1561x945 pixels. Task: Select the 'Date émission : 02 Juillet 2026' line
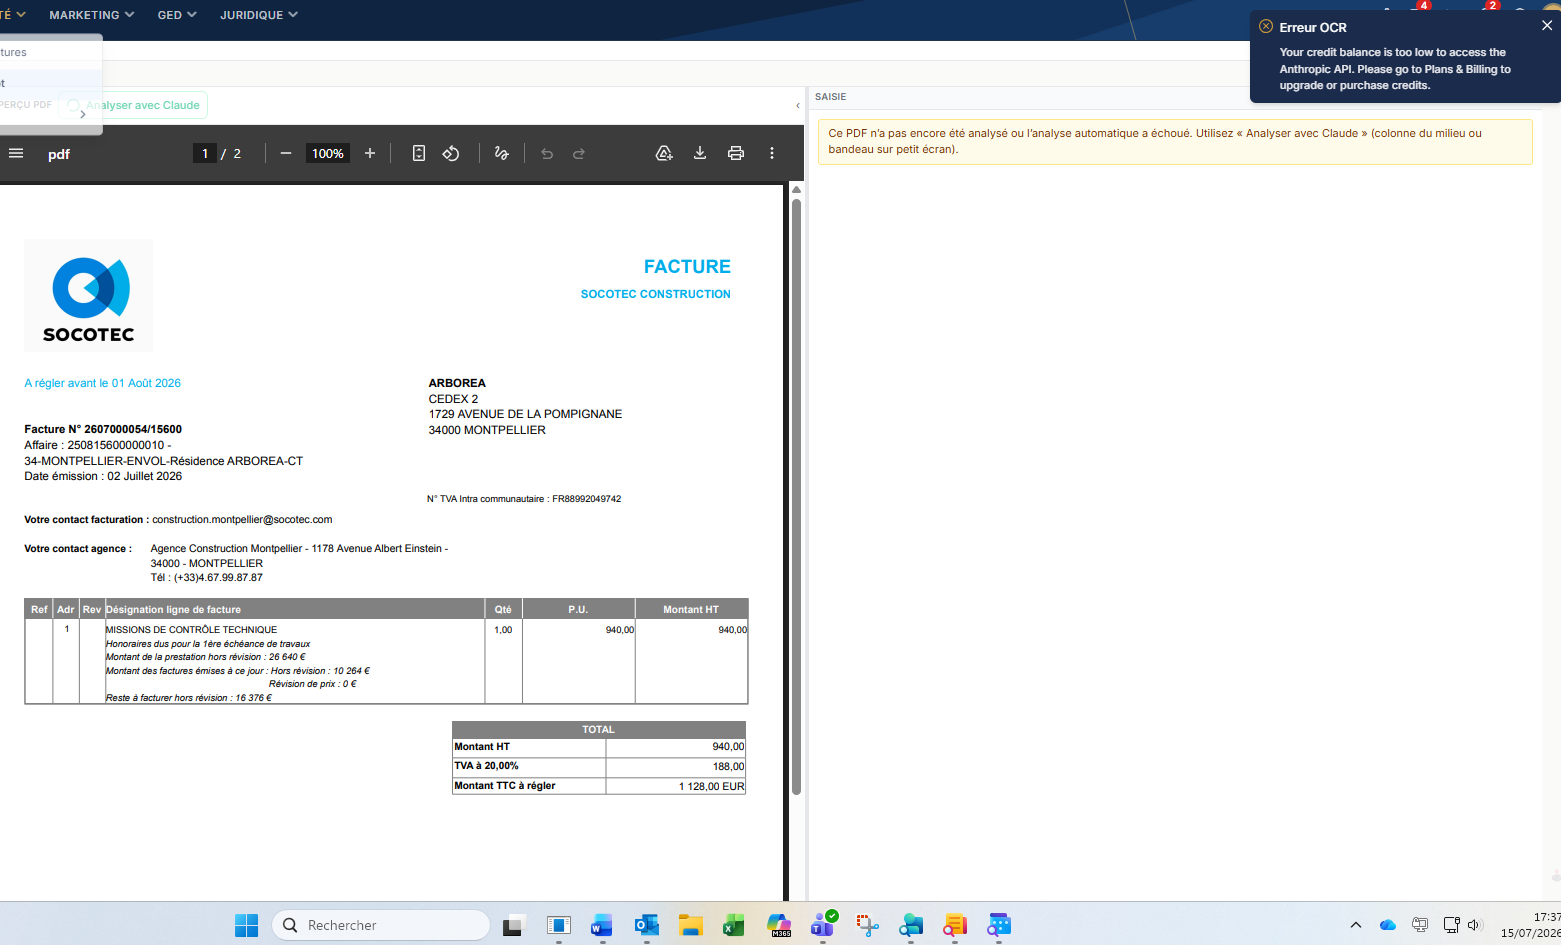(x=103, y=476)
